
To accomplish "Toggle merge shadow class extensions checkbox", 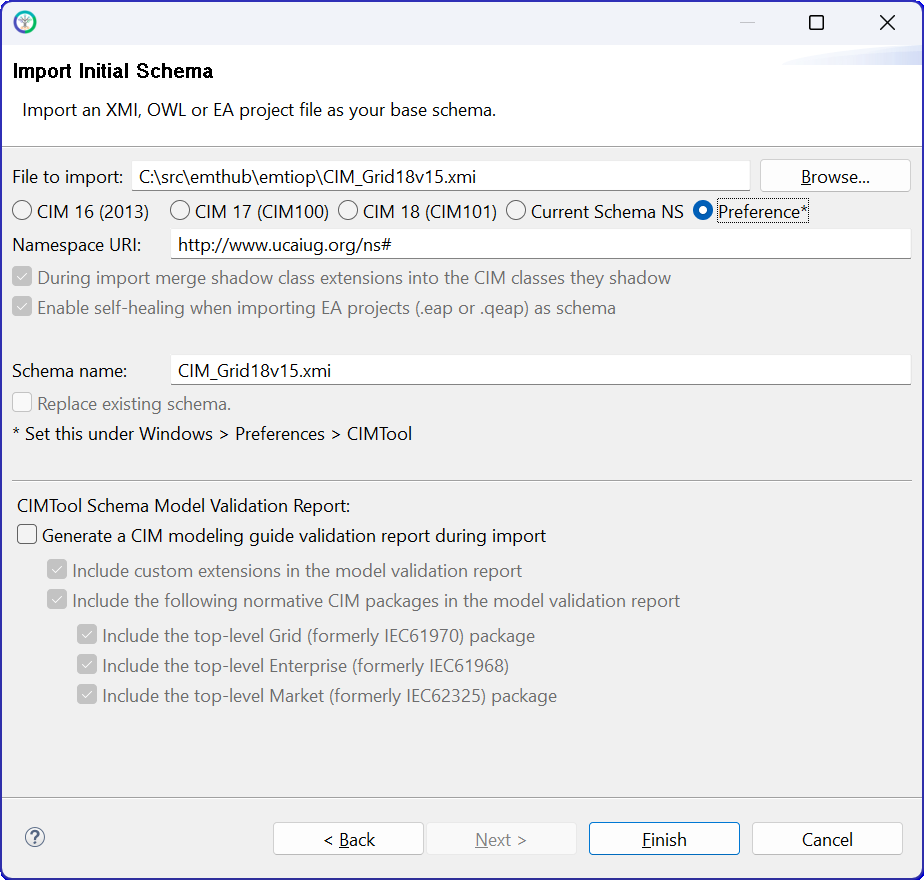I will tap(22, 277).
